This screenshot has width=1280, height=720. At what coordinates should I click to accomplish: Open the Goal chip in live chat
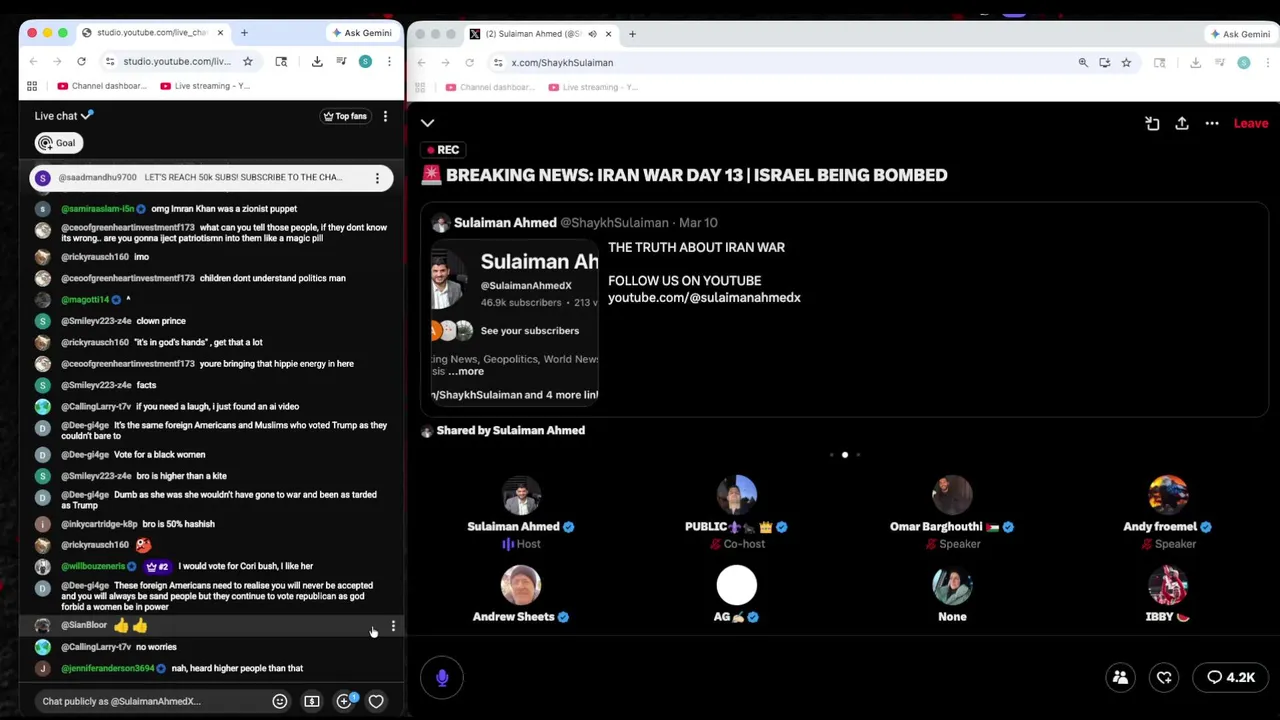pyautogui.click(x=57, y=143)
